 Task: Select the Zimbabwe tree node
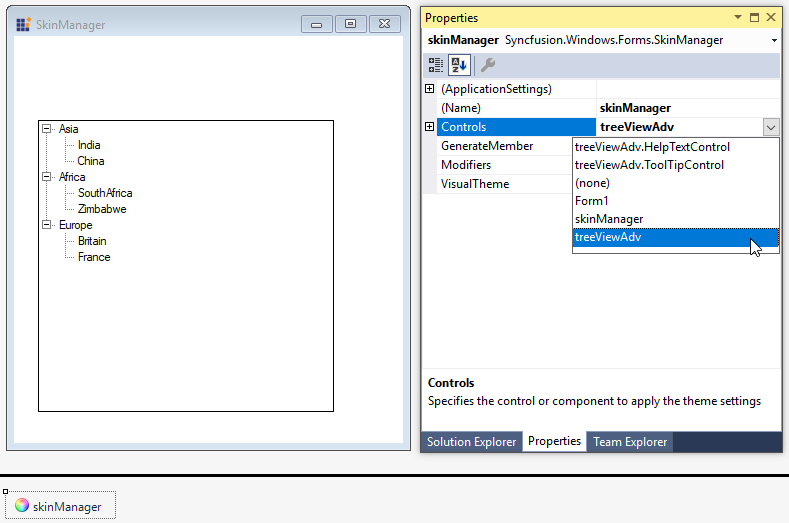pos(102,209)
